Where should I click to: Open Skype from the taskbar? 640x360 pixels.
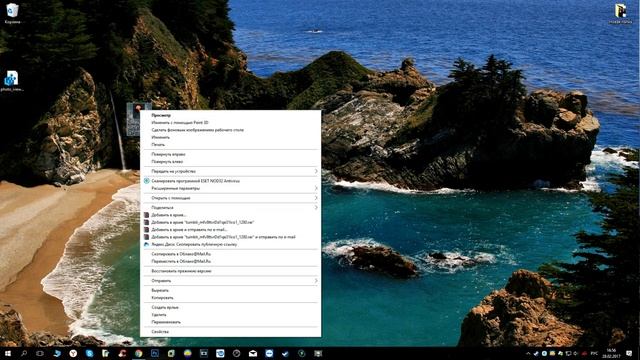(89, 353)
